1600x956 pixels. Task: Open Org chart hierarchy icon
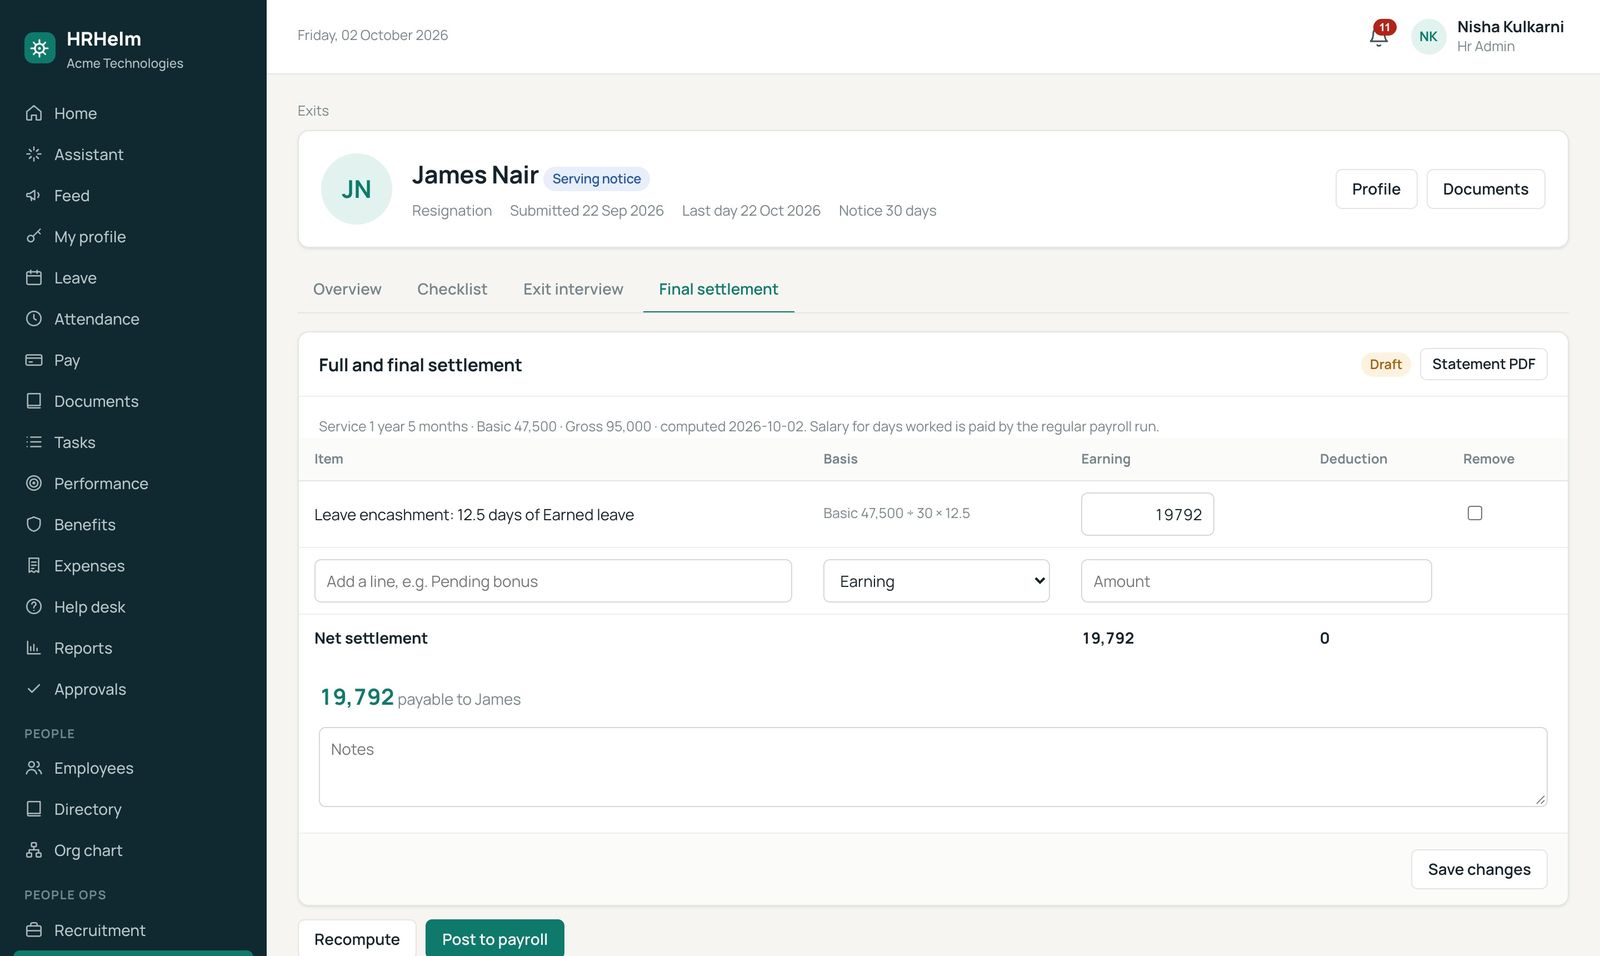[34, 850]
